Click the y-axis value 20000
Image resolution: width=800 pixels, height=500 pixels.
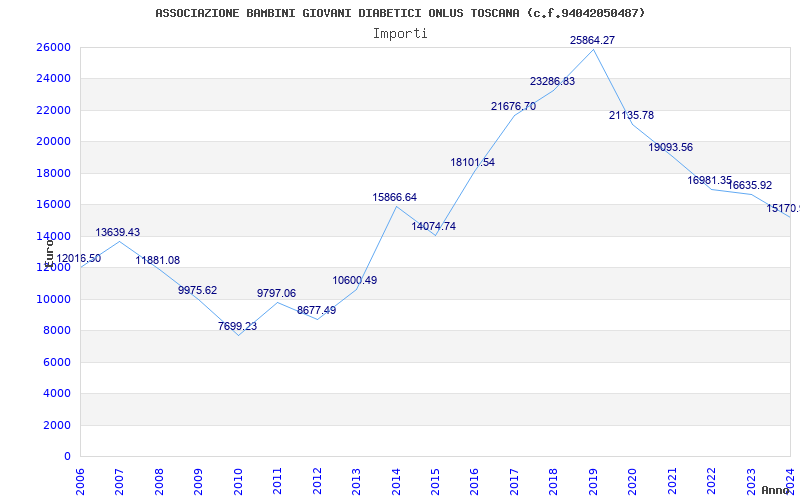[53, 141]
